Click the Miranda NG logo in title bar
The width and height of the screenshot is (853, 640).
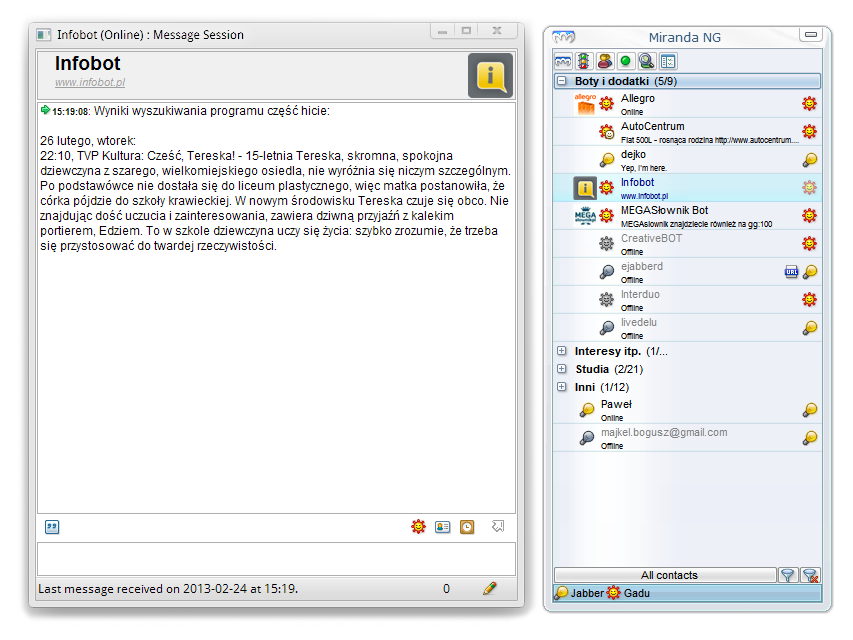tap(564, 37)
